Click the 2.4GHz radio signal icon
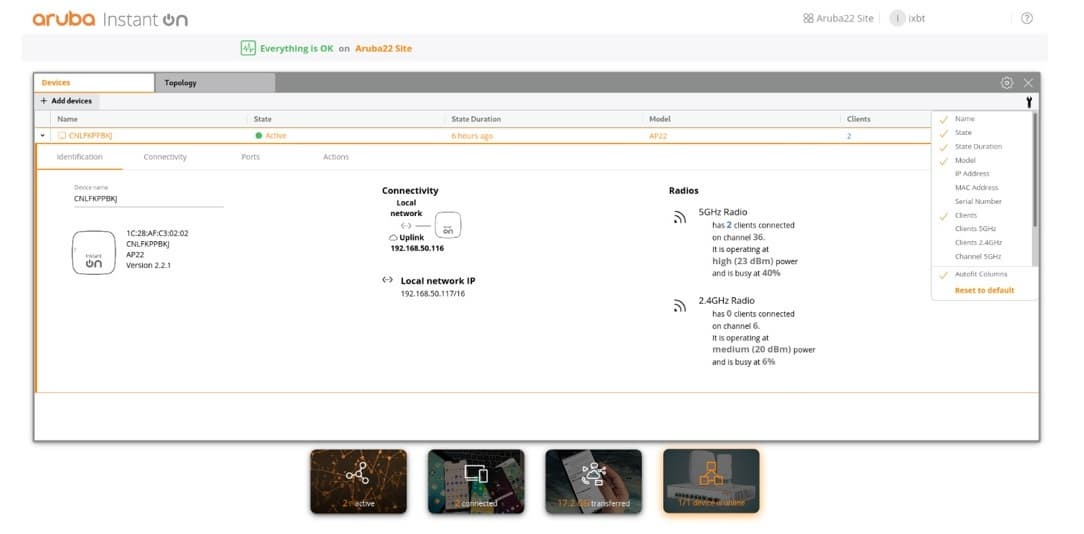 coord(680,306)
